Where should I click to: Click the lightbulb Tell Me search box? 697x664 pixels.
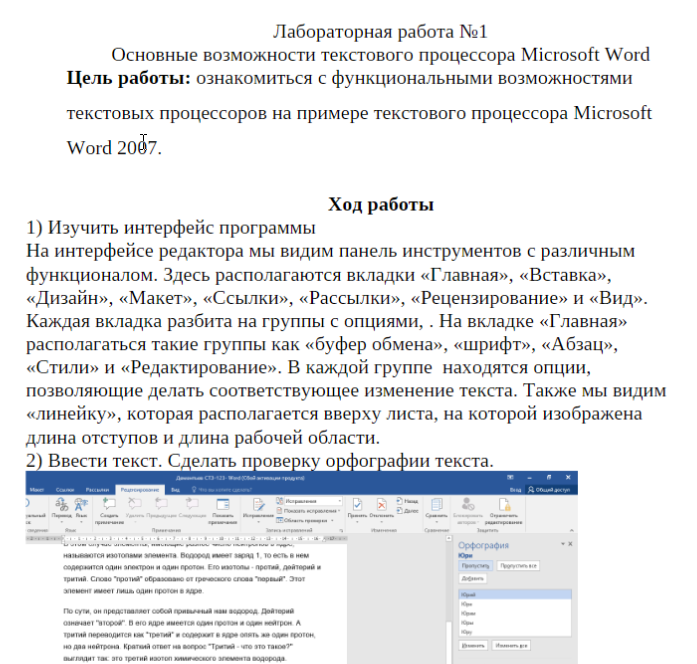[221, 489]
